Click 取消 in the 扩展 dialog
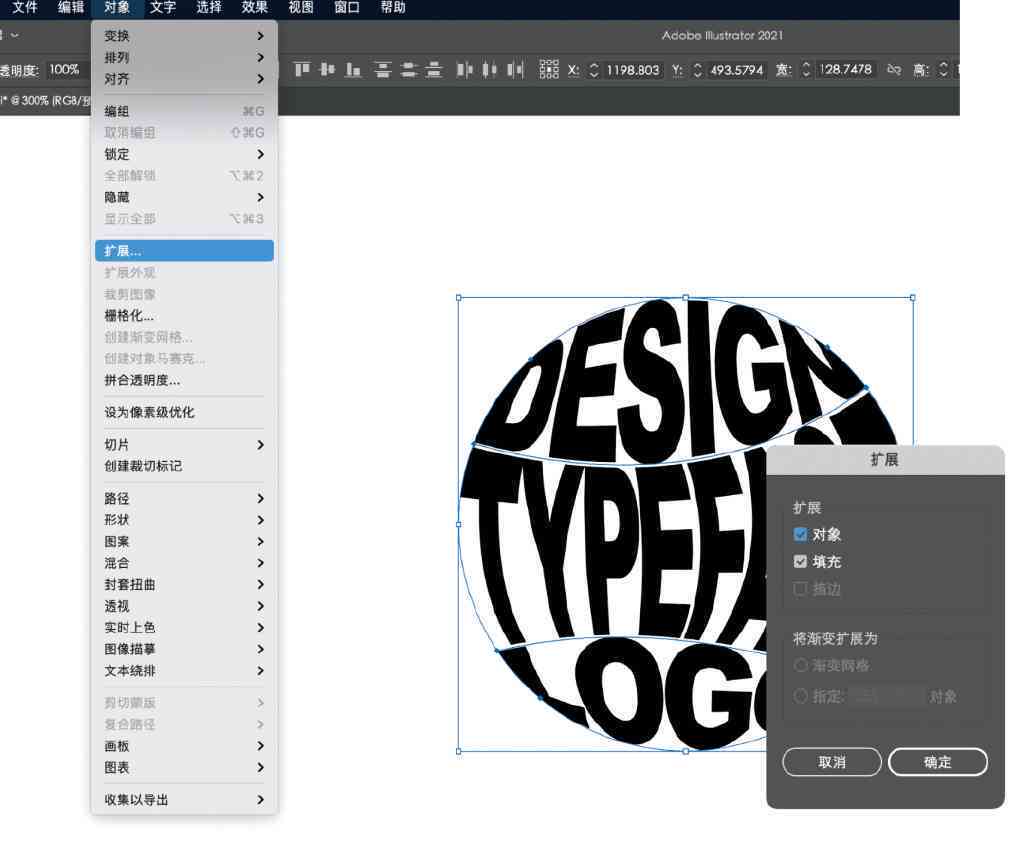Screen dimensions: 1024x850 tap(832, 762)
